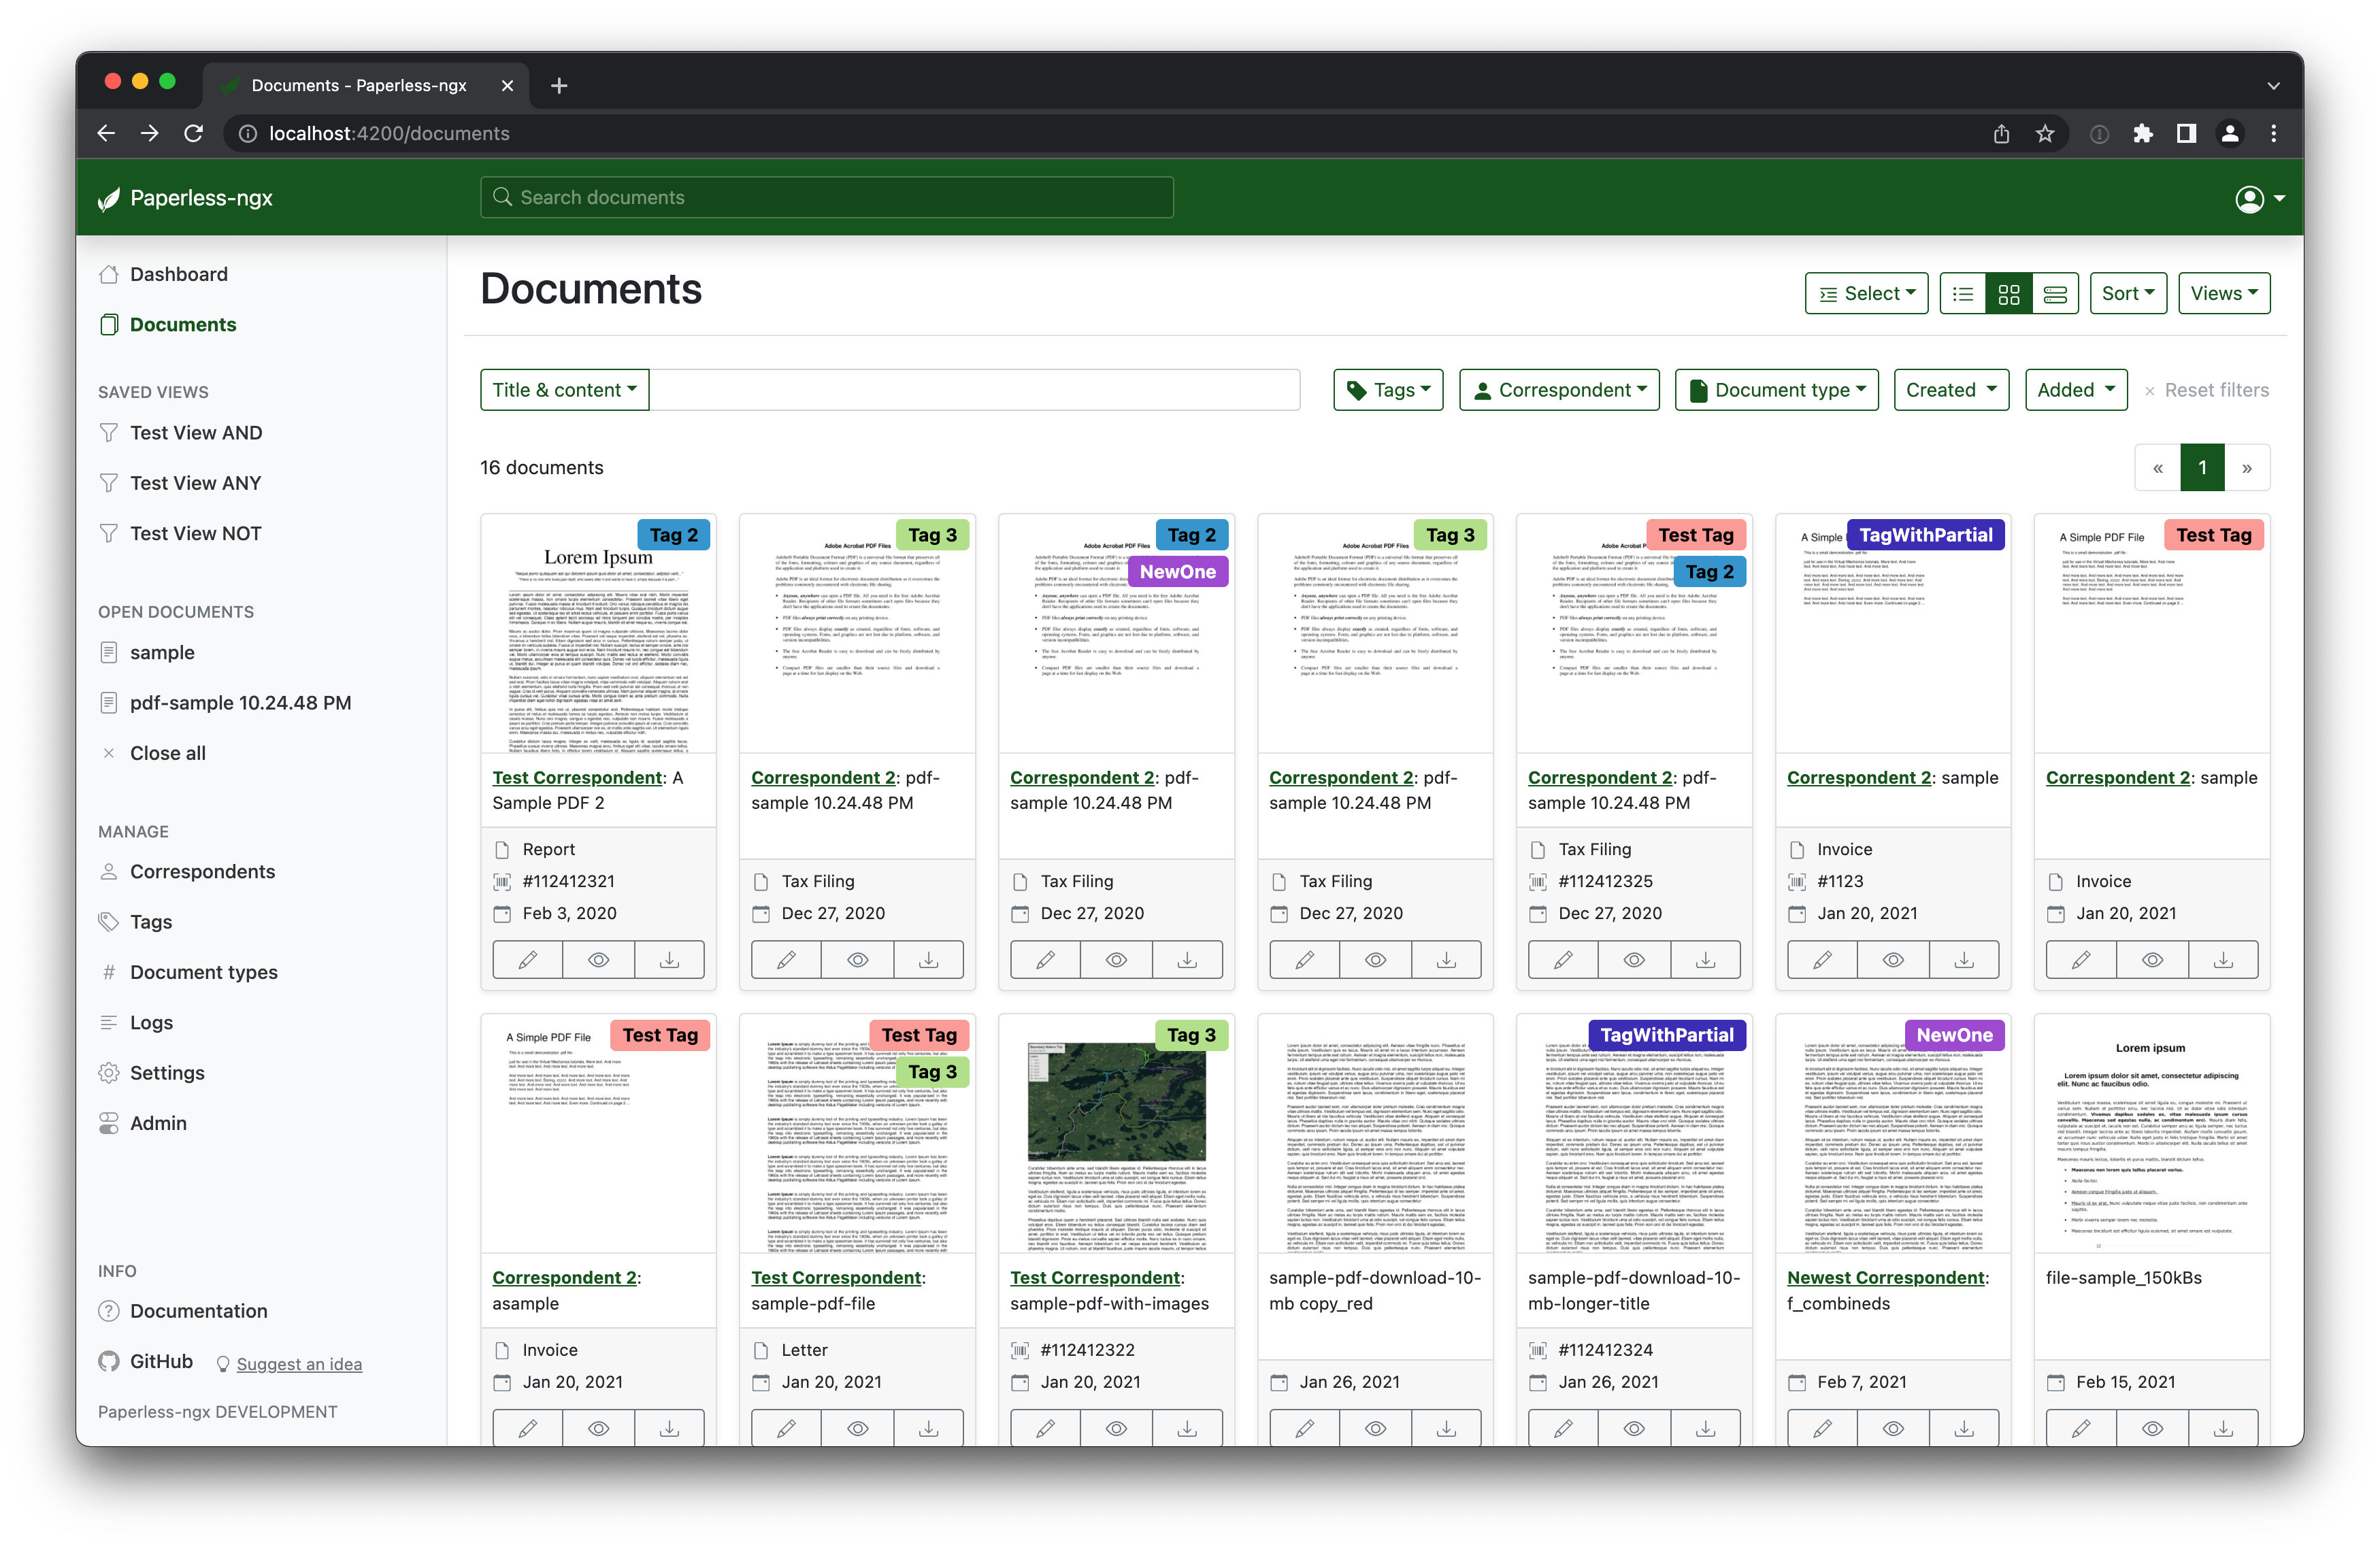The width and height of the screenshot is (2380, 1547).
Task: Open the Suggest an idea link
Action: click(x=299, y=1364)
